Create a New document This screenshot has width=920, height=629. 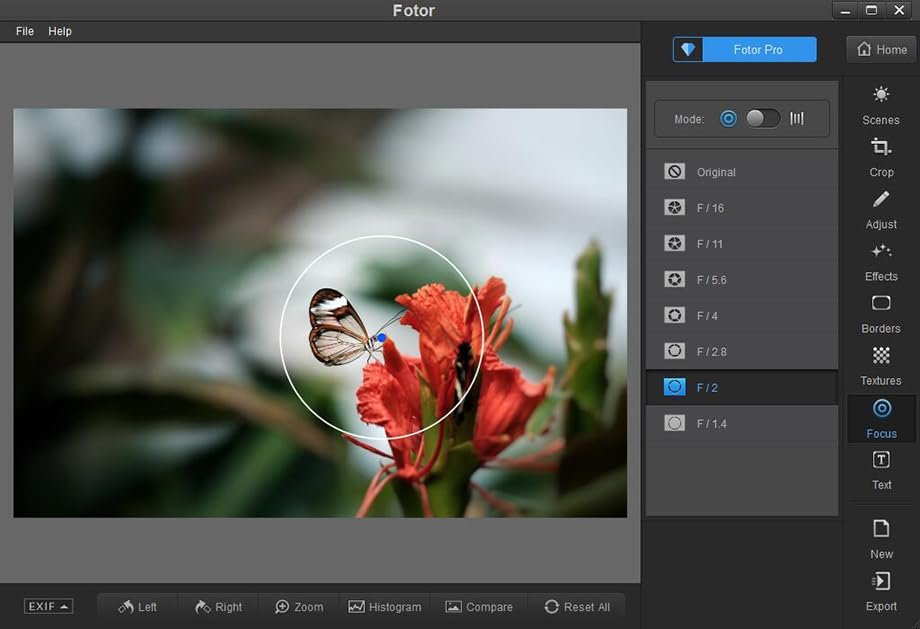coord(881,540)
